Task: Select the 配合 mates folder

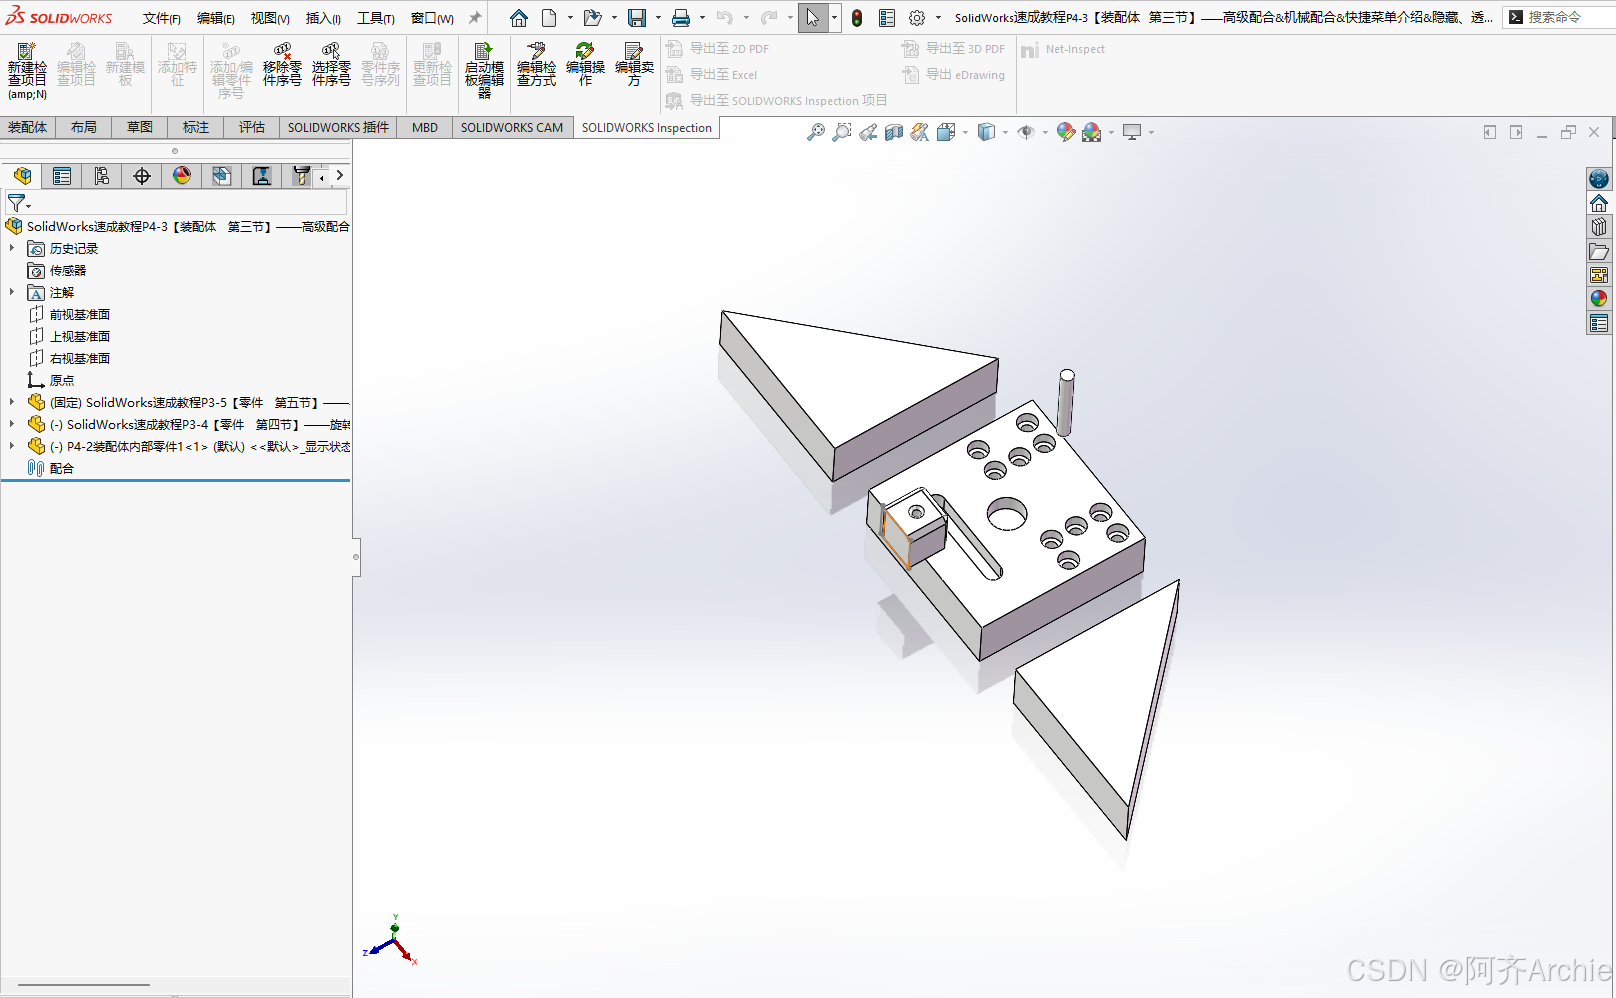Action: tap(61, 468)
